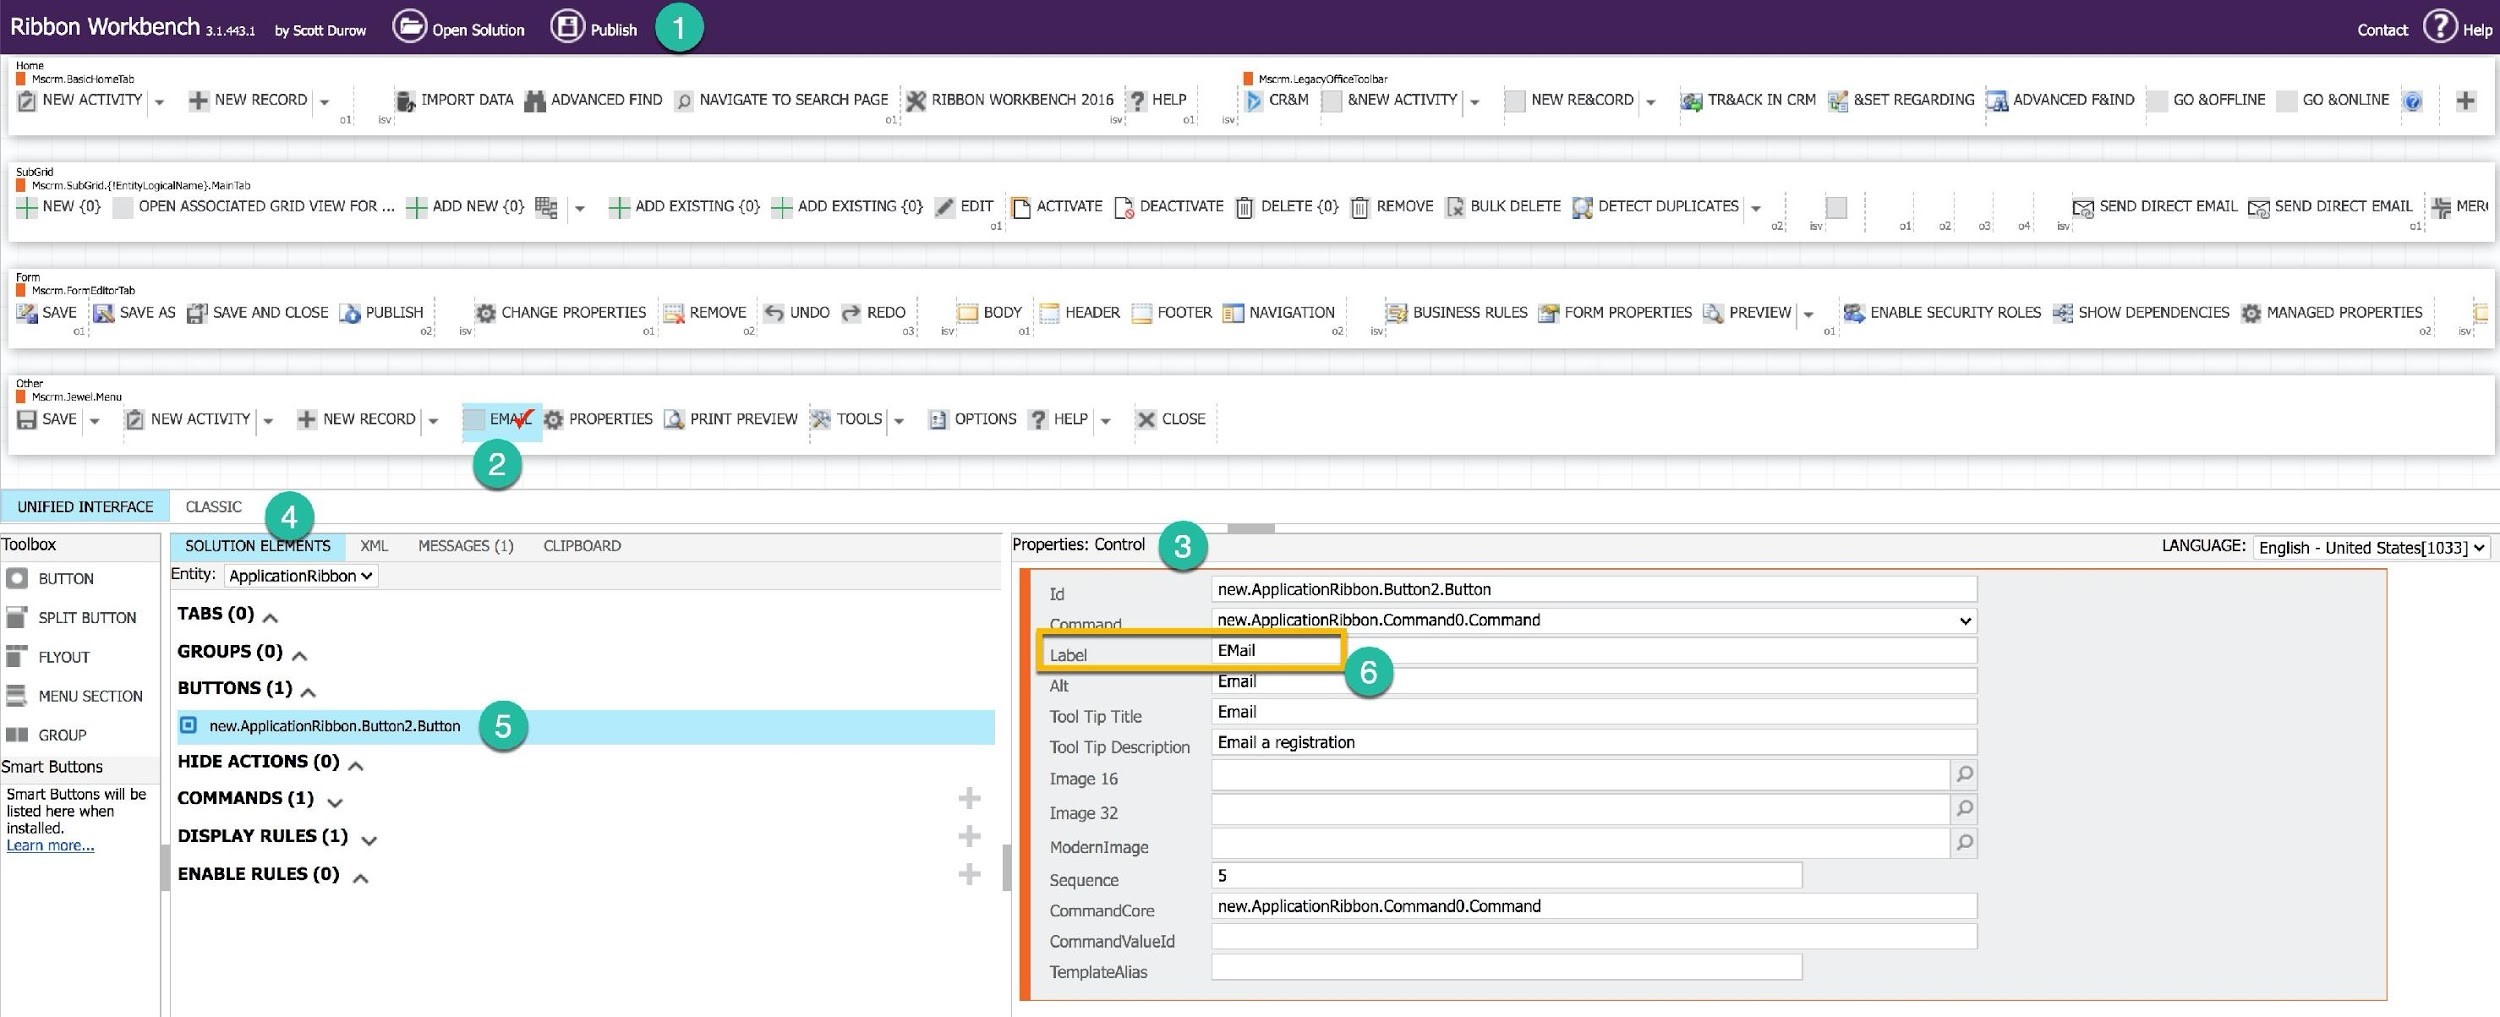The image size is (2500, 1017).
Task: Click Detect Duplicates button
Action: (x=1656, y=207)
